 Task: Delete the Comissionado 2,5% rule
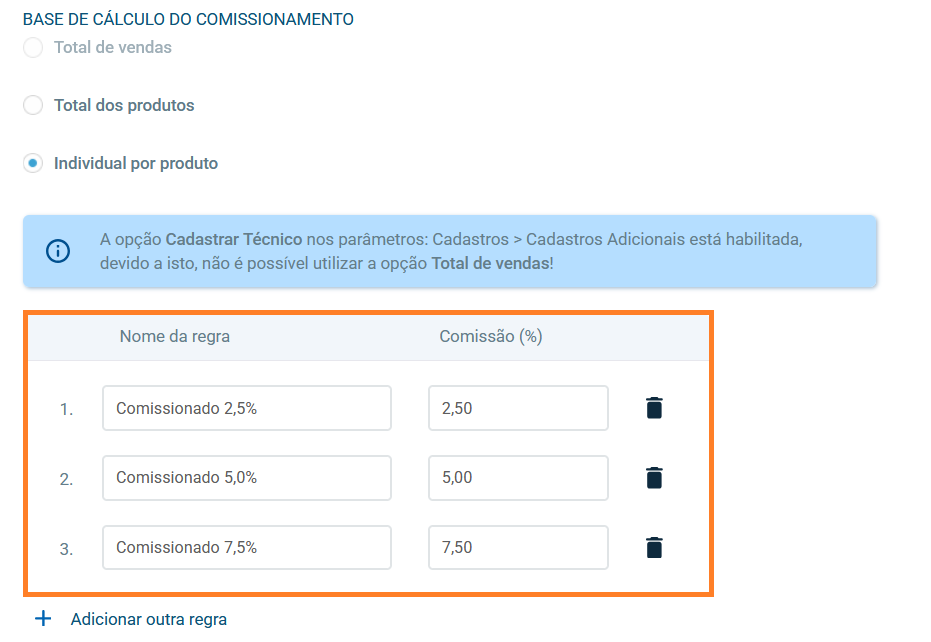654,408
